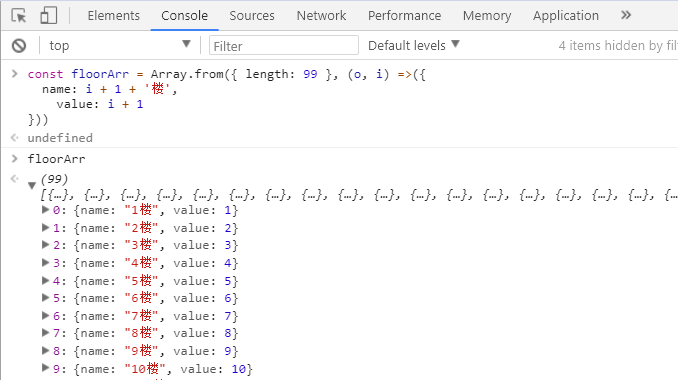The height and width of the screenshot is (380, 678).
Task: Collapse the (99) array output
Action: point(32,186)
